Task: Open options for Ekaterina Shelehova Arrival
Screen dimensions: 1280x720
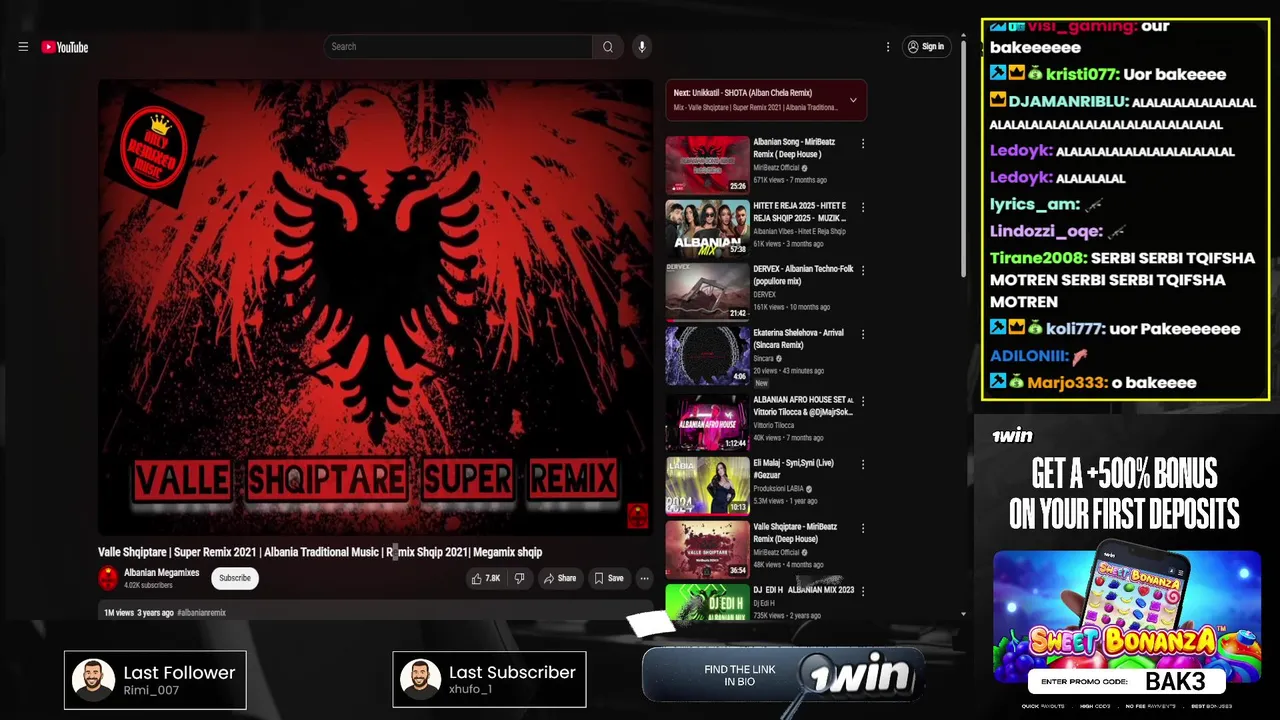Action: [863, 334]
